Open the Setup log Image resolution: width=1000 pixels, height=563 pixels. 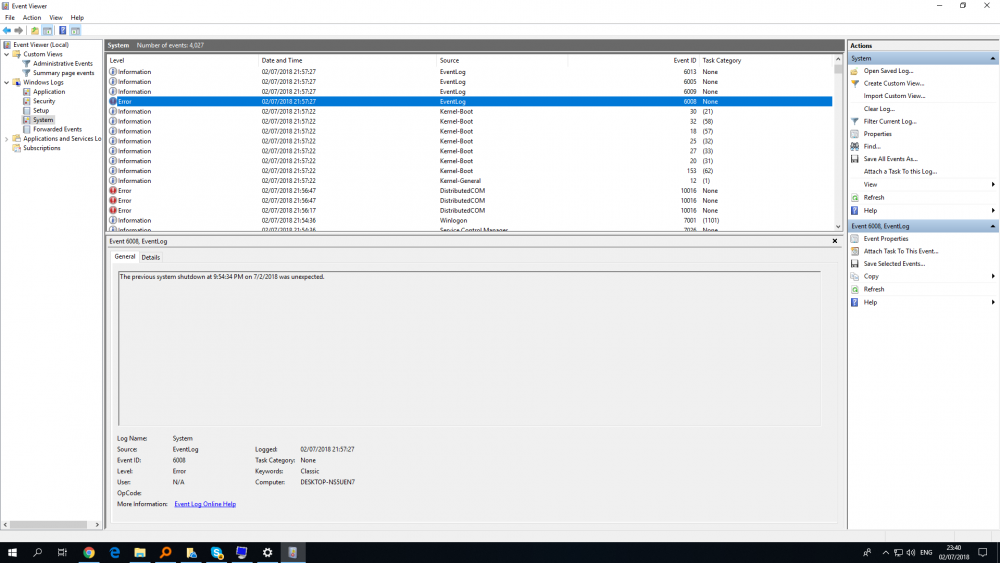coord(41,110)
